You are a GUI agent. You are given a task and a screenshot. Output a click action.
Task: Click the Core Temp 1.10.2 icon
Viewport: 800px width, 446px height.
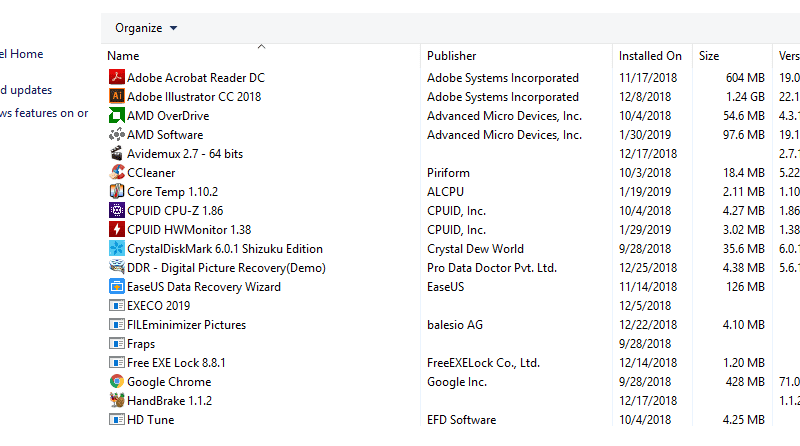point(116,191)
